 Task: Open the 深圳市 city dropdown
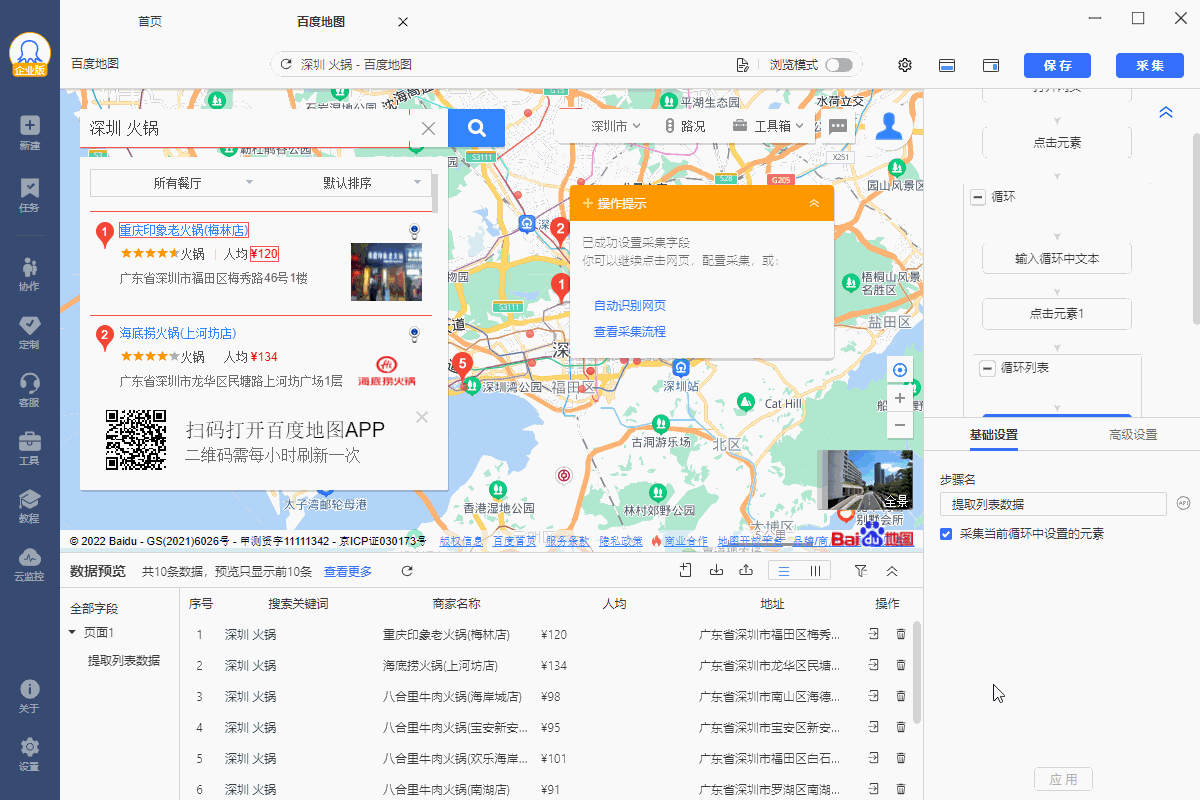615,126
